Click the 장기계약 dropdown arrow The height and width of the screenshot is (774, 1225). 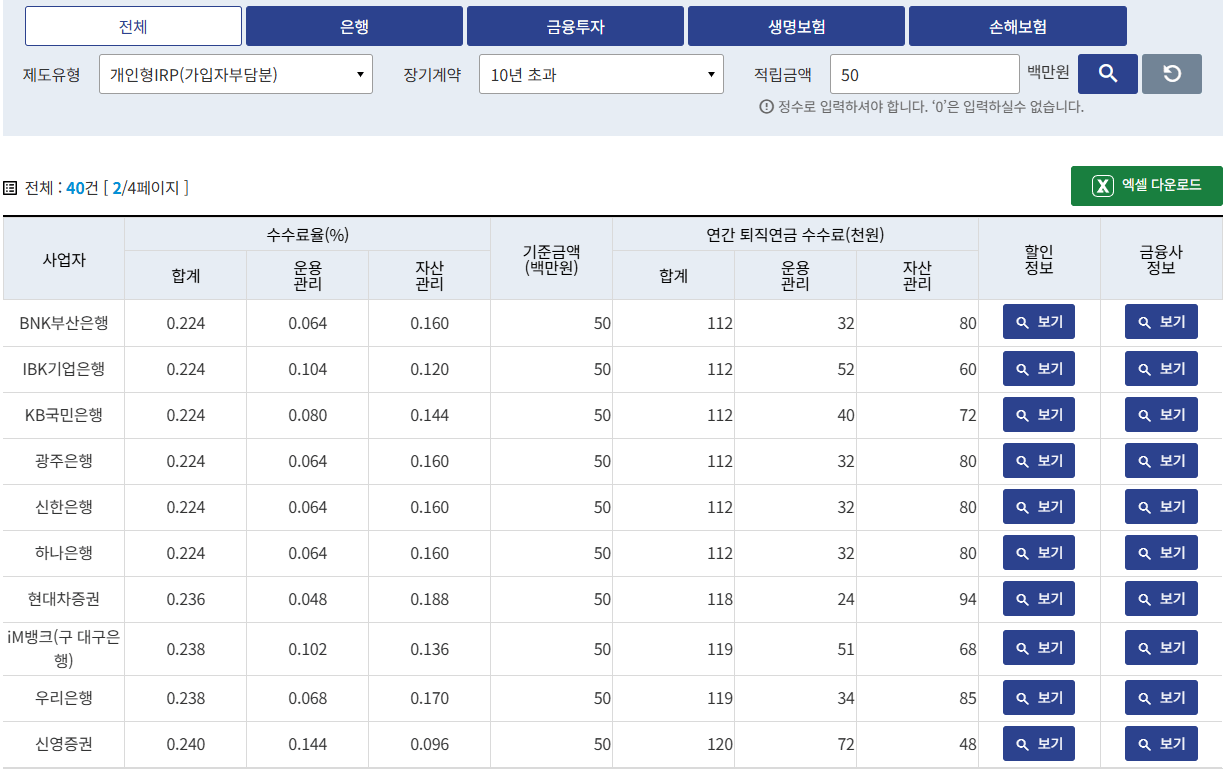(x=712, y=73)
